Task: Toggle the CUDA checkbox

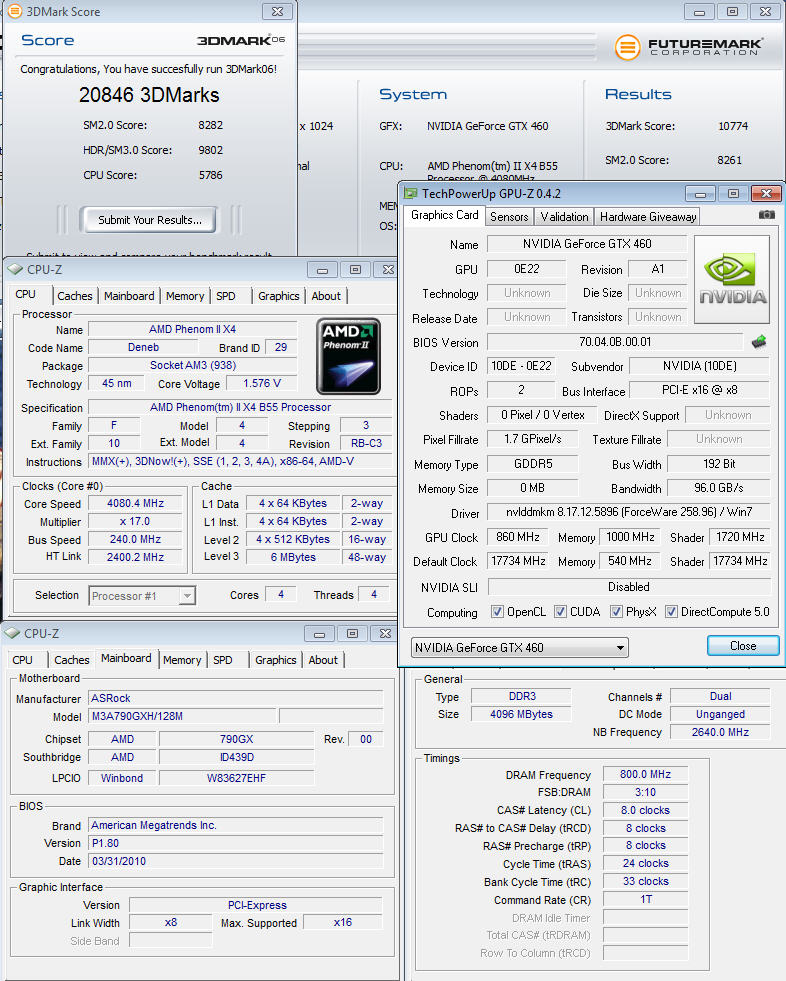Action: pyautogui.click(x=560, y=612)
